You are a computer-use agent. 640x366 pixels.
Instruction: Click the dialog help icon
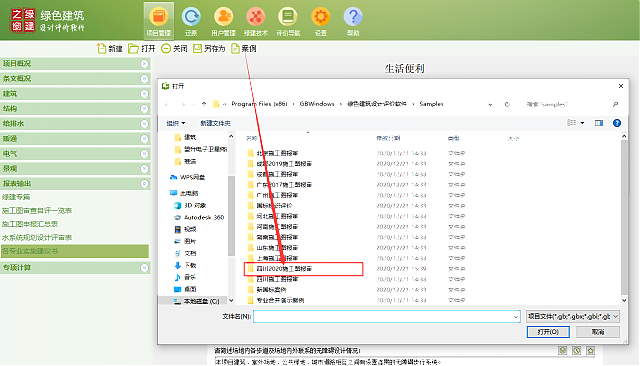[617, 123]
